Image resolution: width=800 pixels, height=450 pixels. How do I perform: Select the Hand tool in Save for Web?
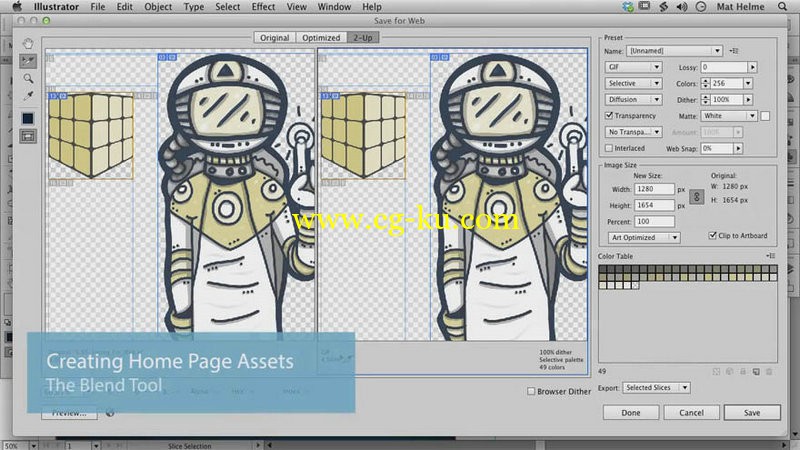tap(28, 44)
